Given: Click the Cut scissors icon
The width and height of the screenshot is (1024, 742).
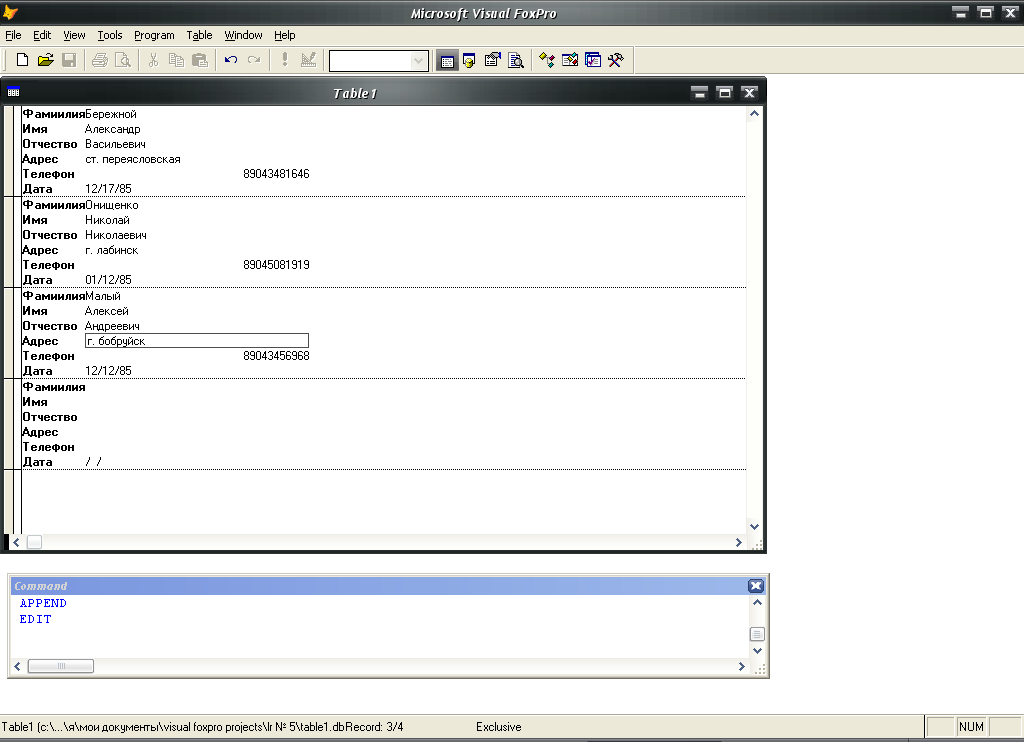Looking at the screenshot, I should pyautogui.click(x=153, y=60).
